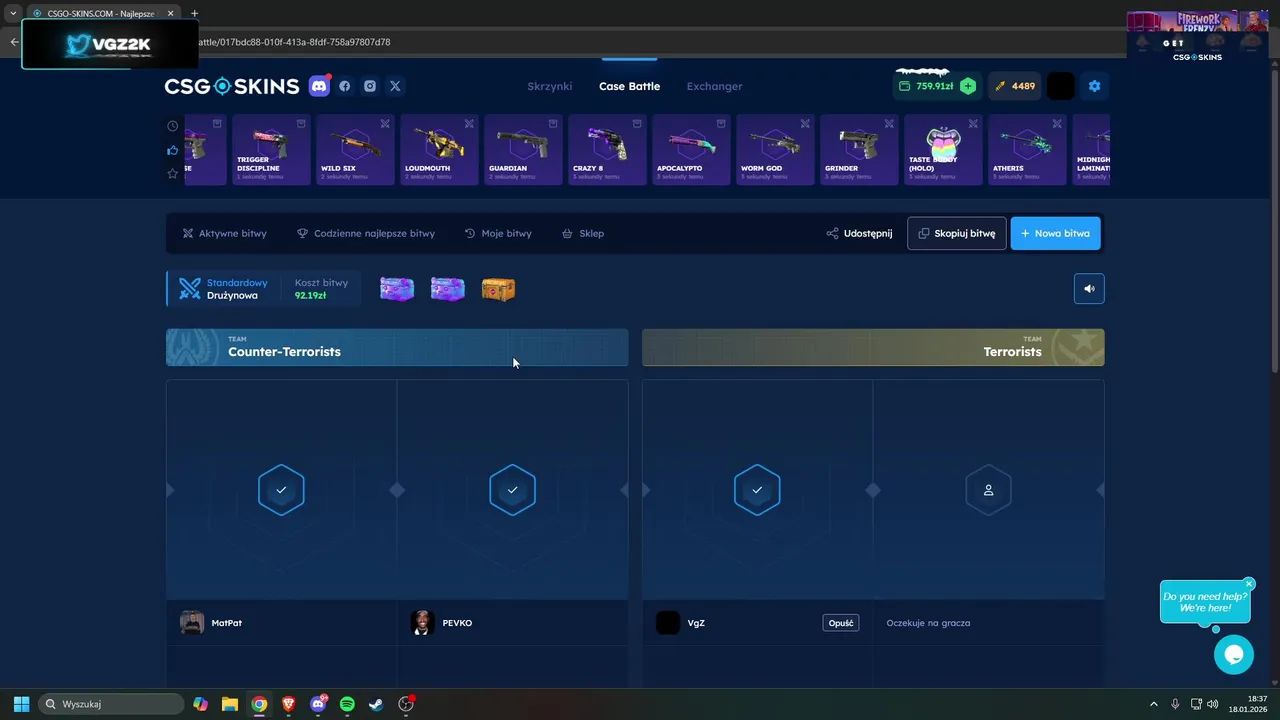Select the Crazy 8 drop card
This screenshot has height=720, width=1280.
click(x=607, y=150)
